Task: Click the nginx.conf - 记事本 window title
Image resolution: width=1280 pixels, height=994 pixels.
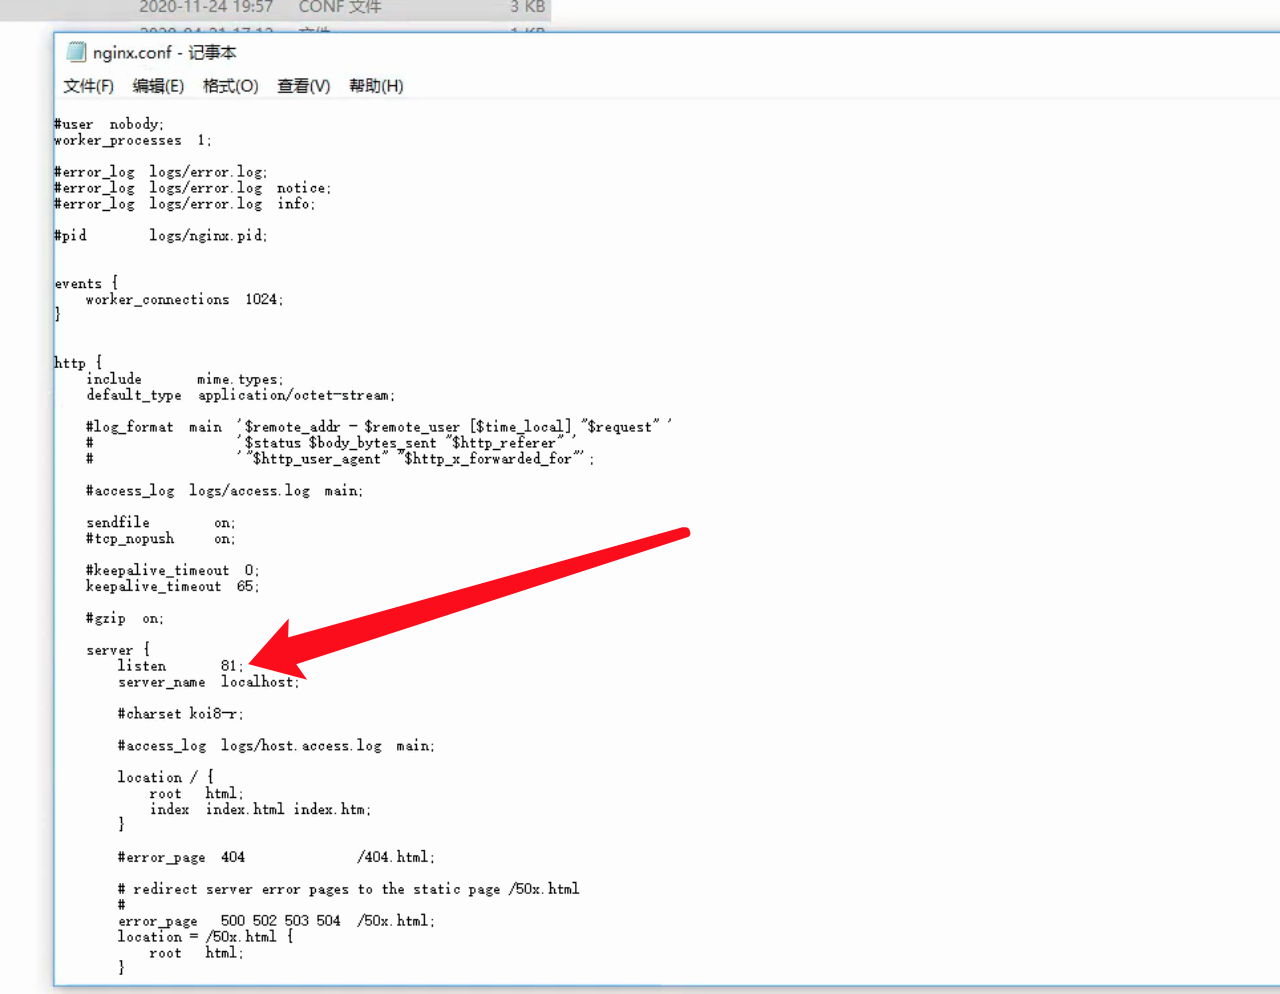Action: pos(164,52)
